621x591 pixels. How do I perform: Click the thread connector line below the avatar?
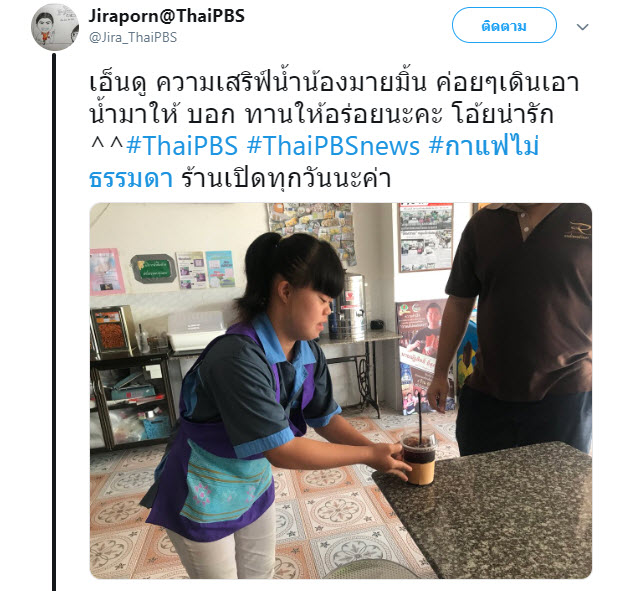click(x=54, y=322)
